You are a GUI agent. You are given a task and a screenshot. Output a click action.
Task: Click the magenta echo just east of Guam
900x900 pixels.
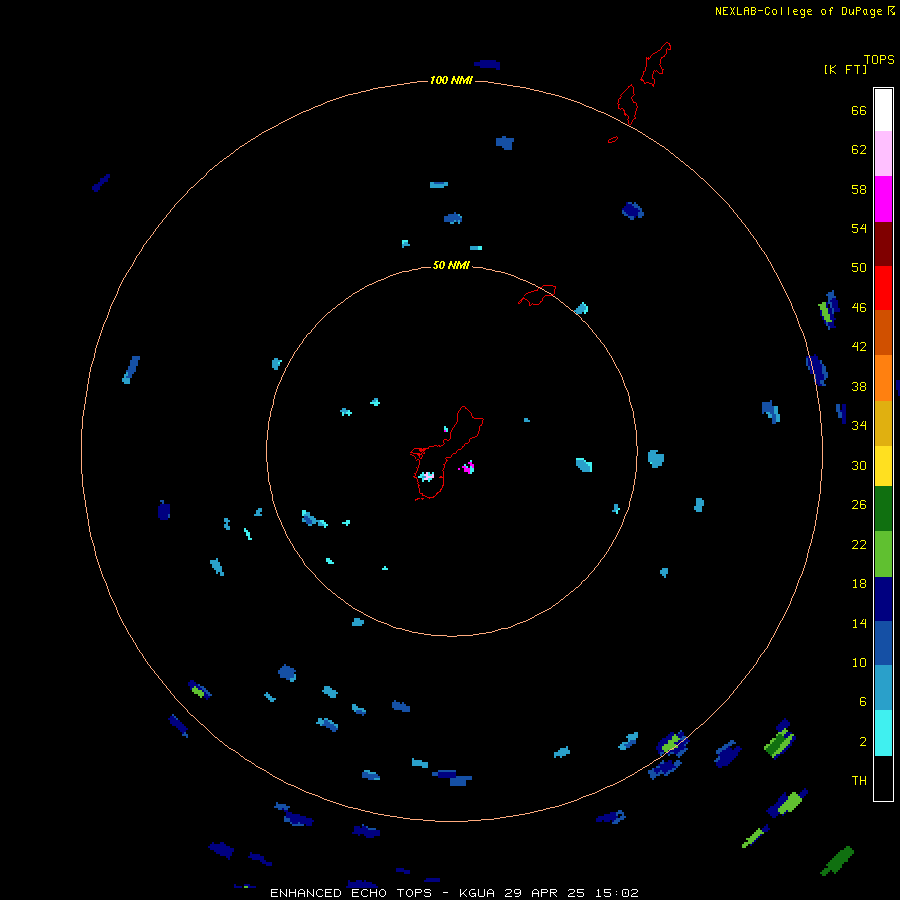pyautogui.click(x=467, y=467)
